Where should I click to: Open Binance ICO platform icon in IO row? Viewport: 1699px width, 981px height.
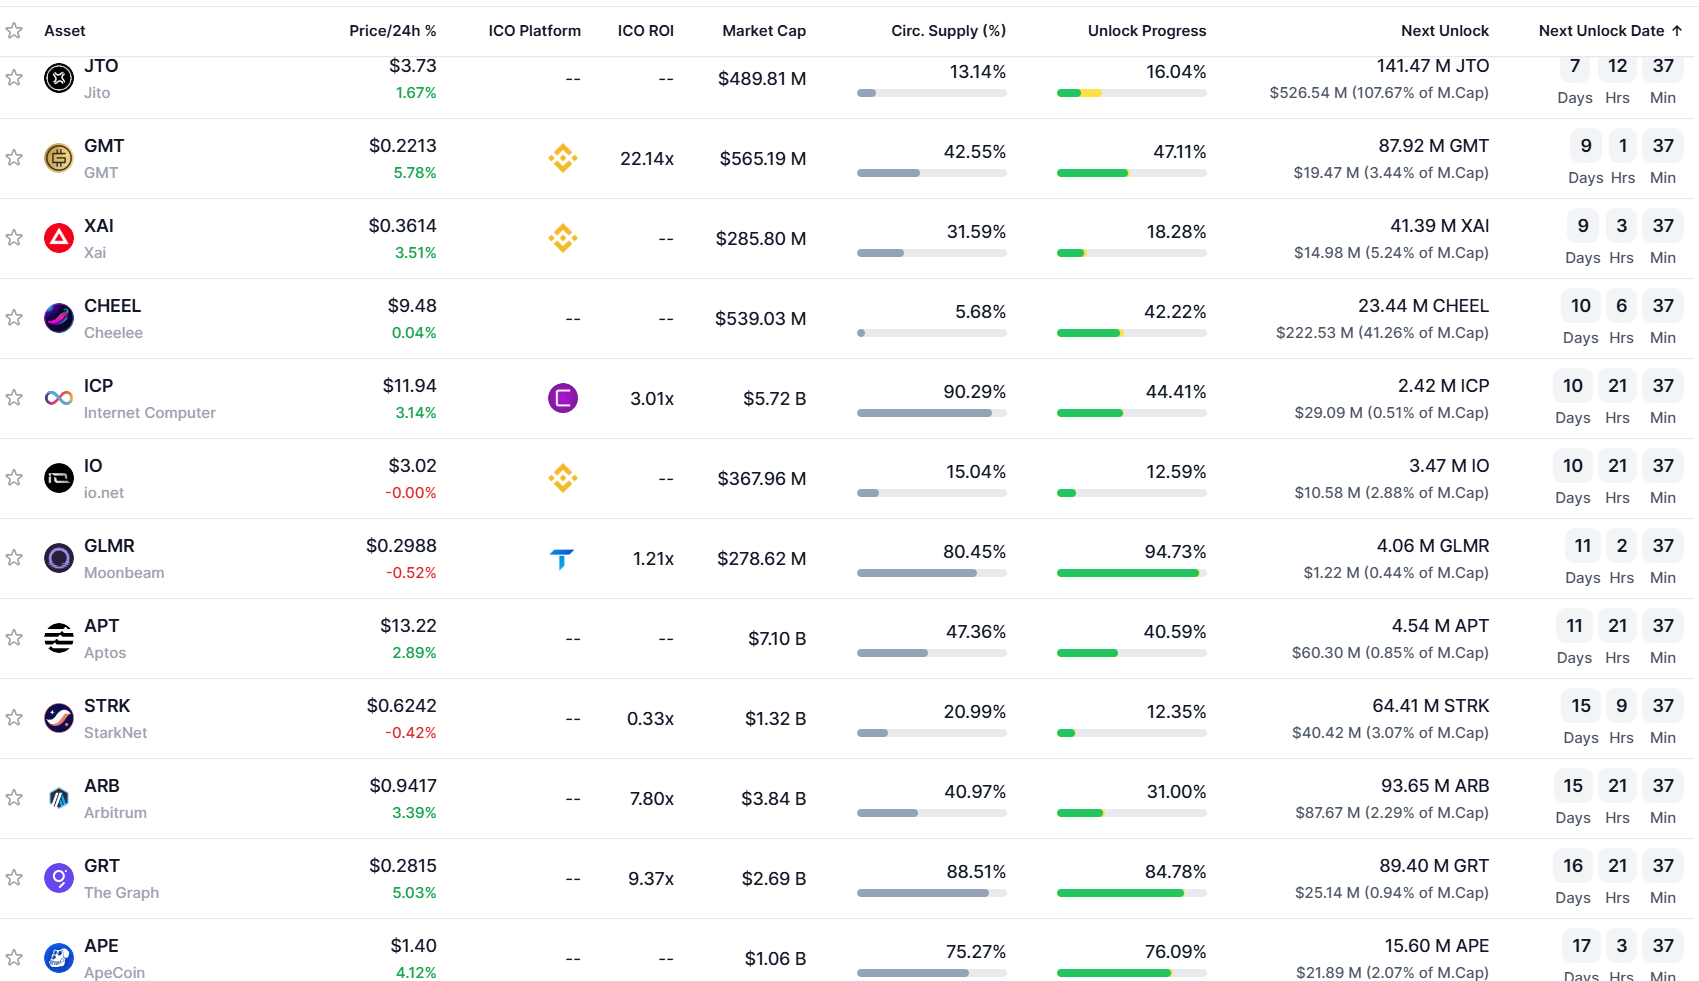coord(563,478)
